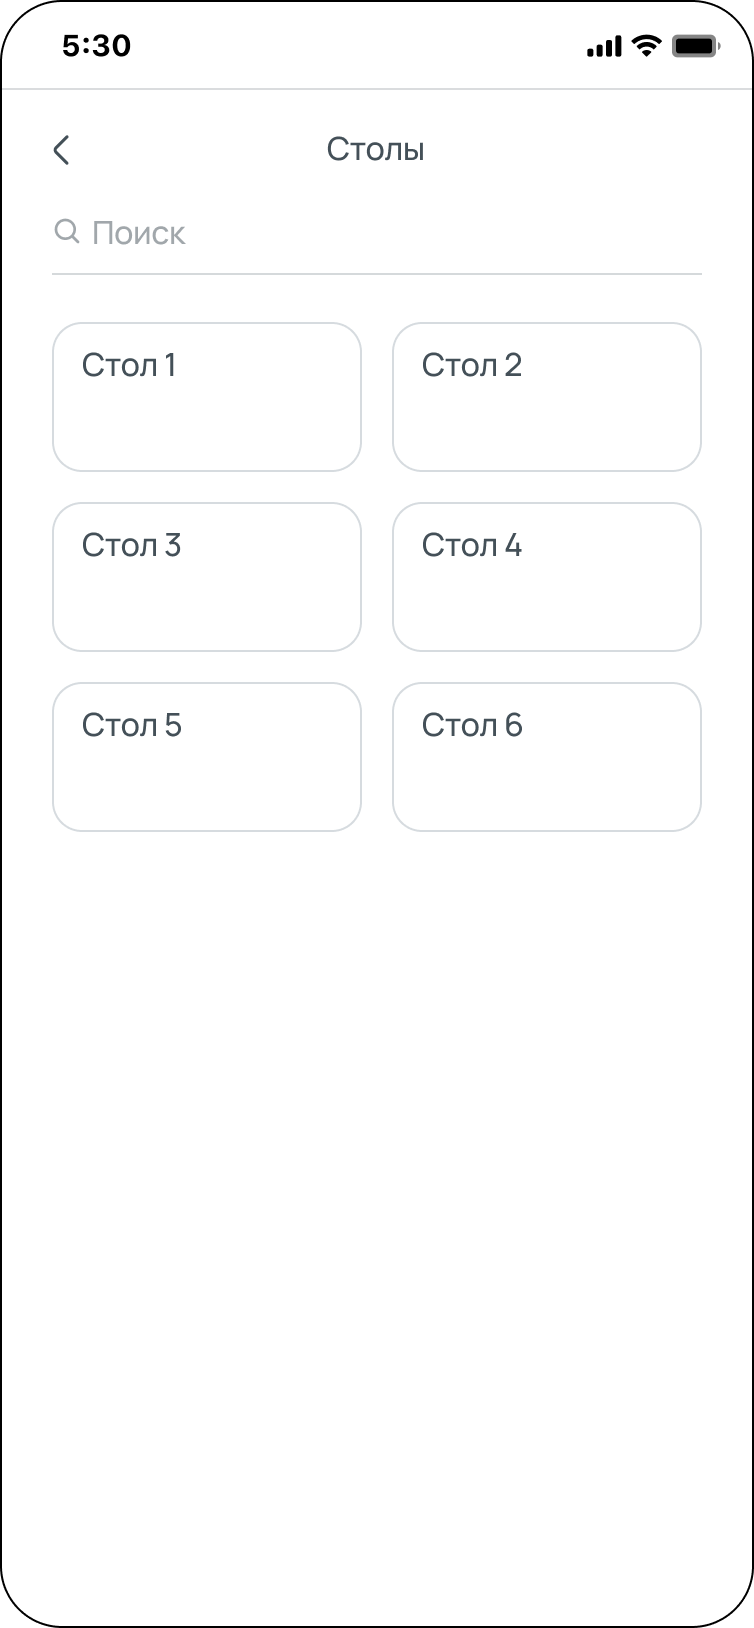
Task: Go back using the left chevron
Action: tap(62, 150)
